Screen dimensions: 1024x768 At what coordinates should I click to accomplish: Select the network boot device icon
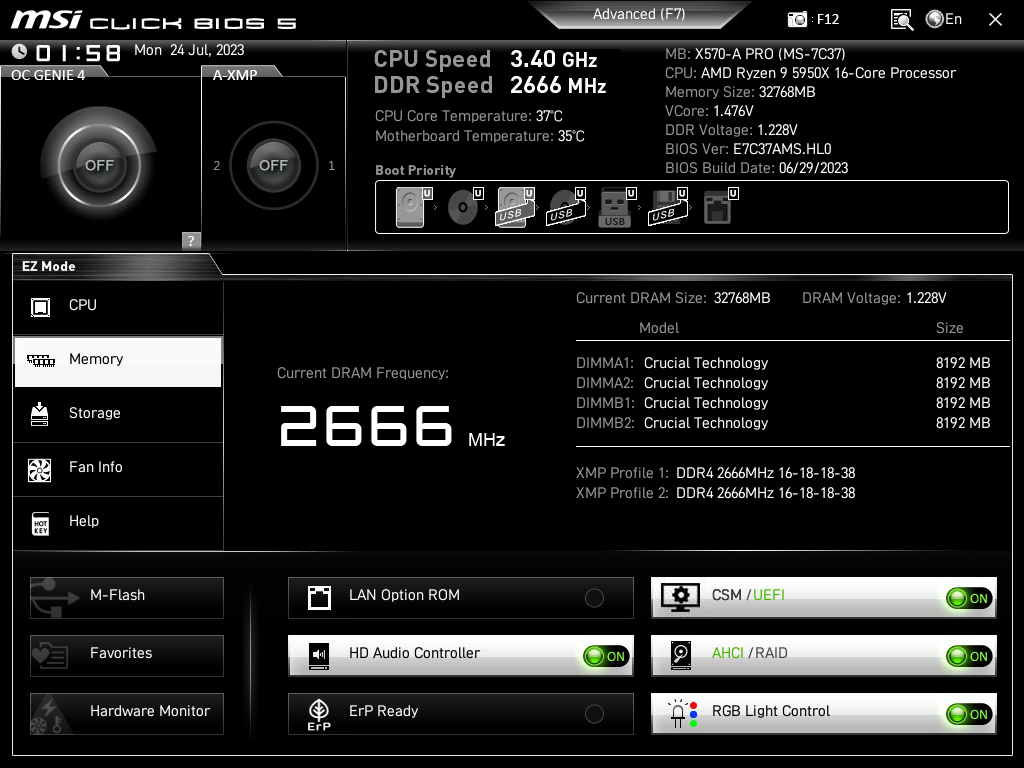point(720,208)
